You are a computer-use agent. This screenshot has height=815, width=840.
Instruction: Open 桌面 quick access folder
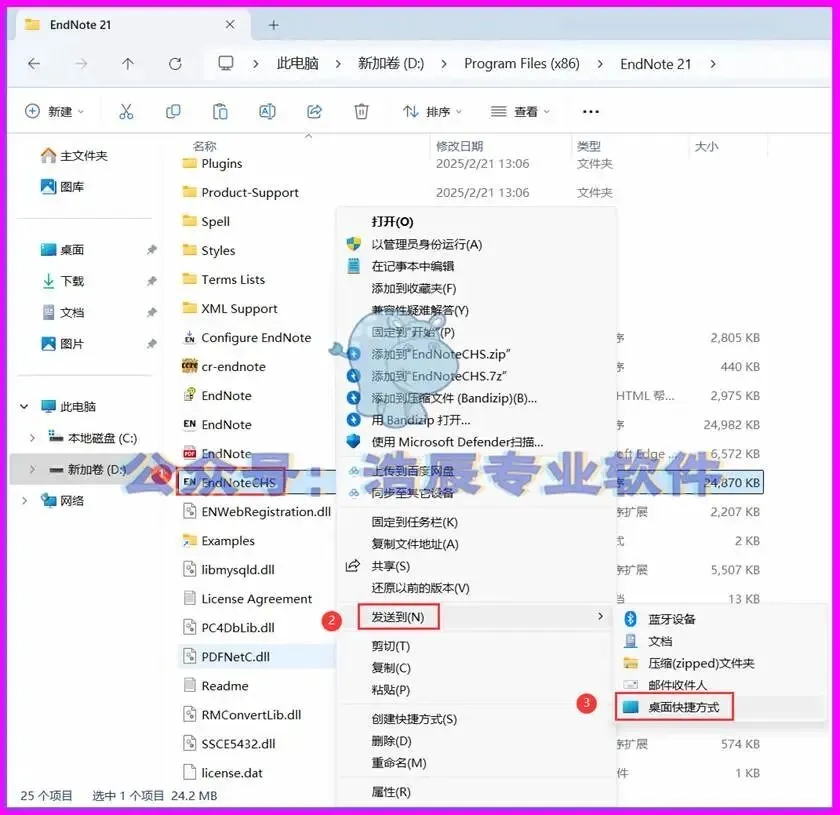coord(63,250)
